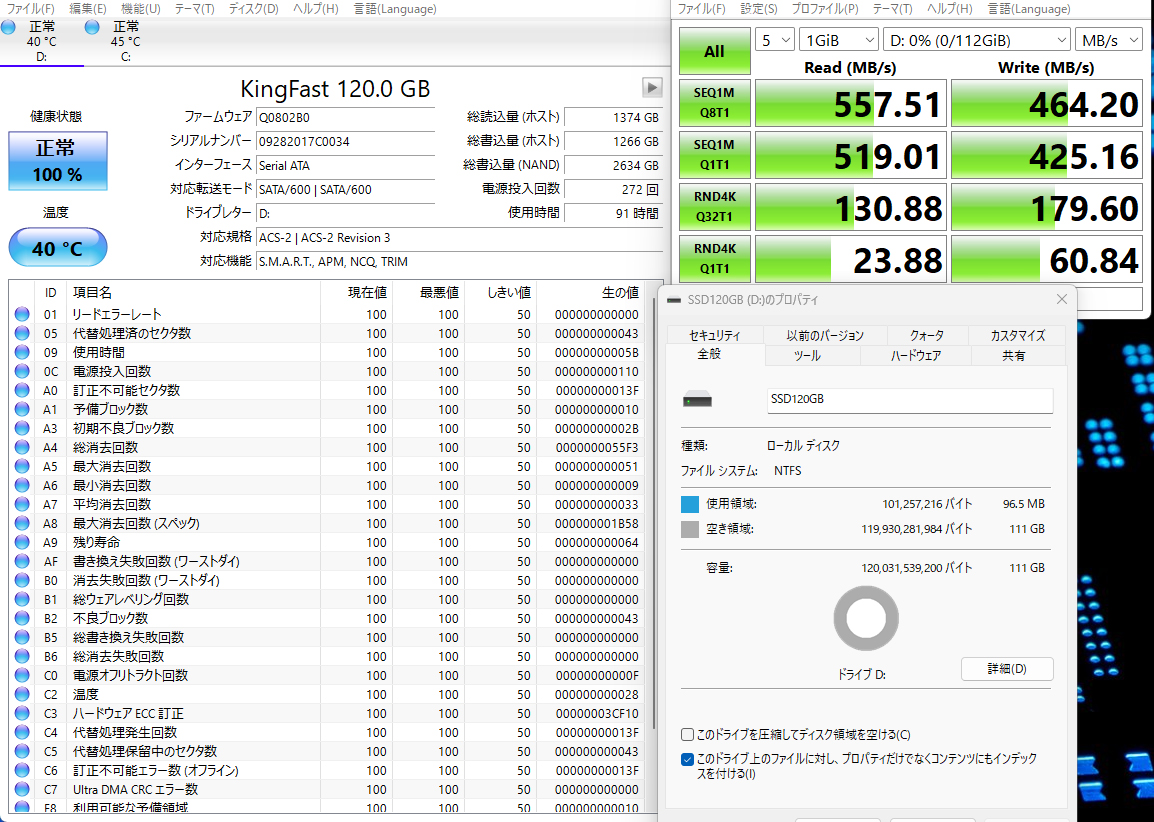The height and width of the screenshot is (822, 1154).
Task: Open the MB/s unit dropdown
Action: pyautogui.click(x=1108, y=40)
